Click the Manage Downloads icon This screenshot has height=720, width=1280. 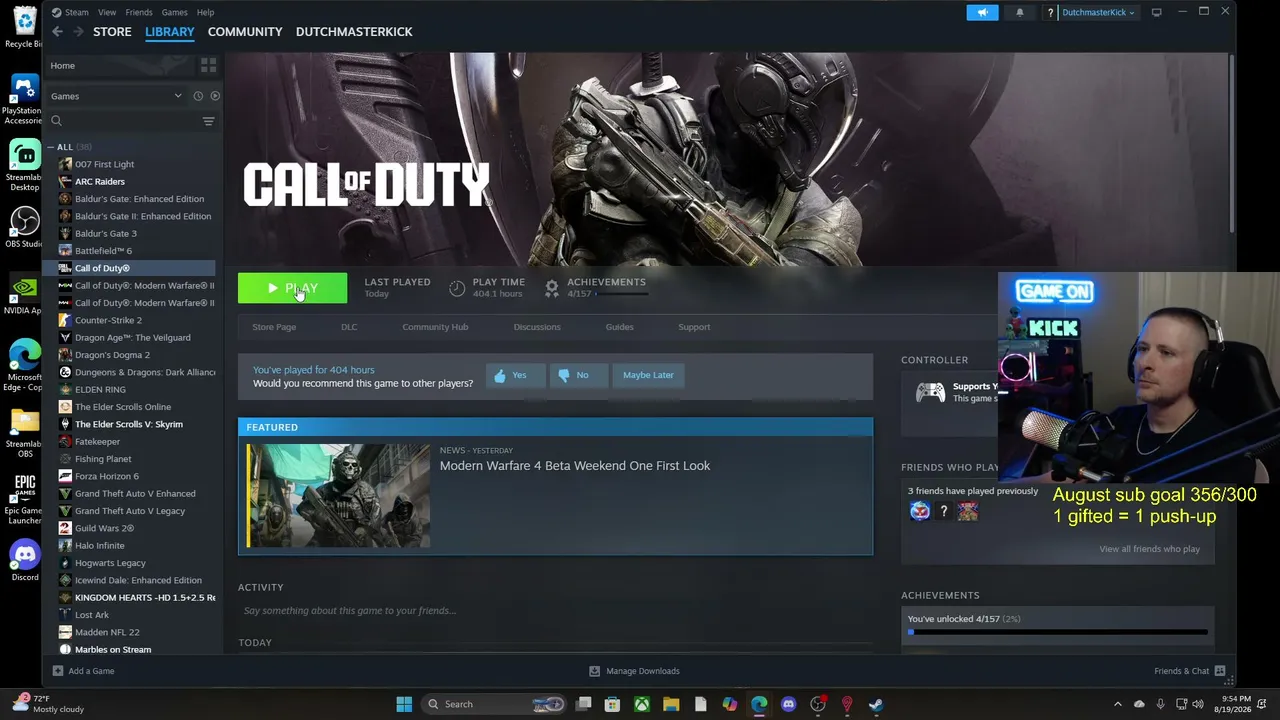point(594,671)
